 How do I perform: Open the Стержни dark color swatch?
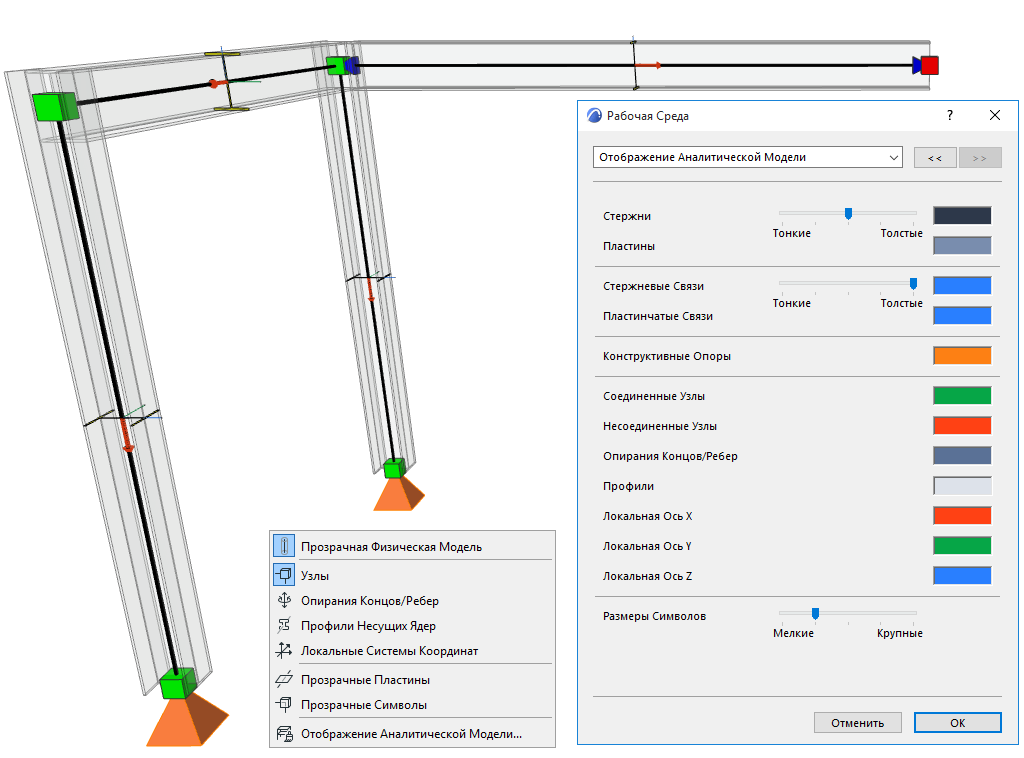962,215
